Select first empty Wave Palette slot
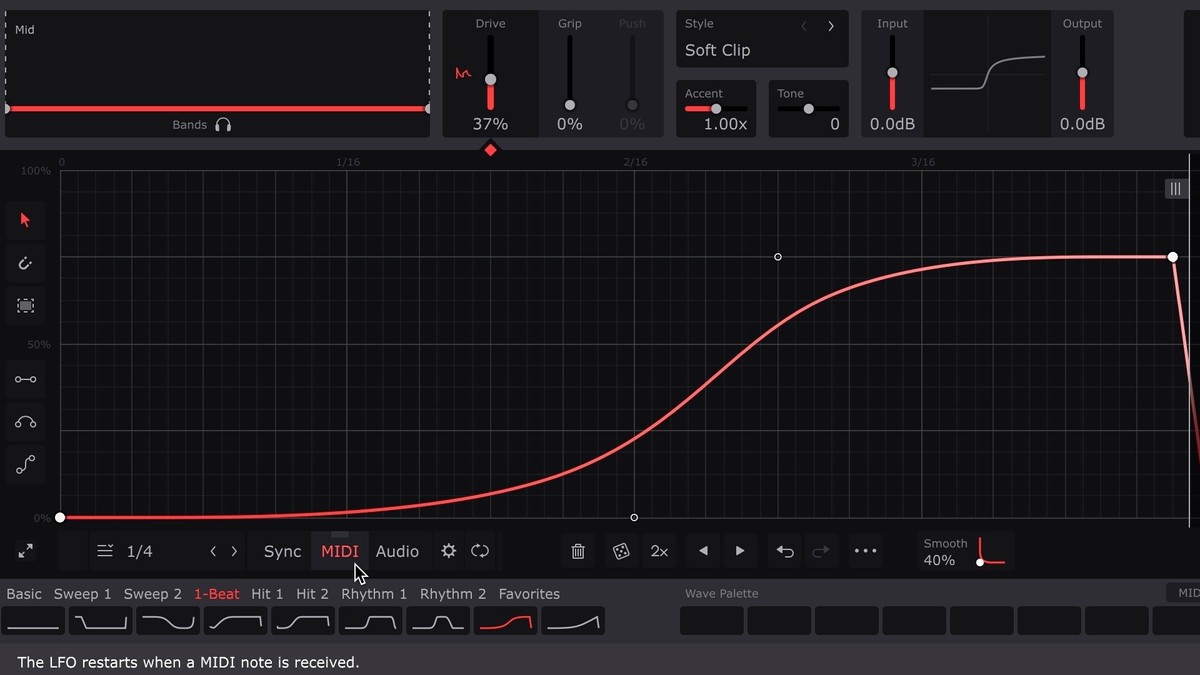 pyautogui.click(x=711, y=621)
